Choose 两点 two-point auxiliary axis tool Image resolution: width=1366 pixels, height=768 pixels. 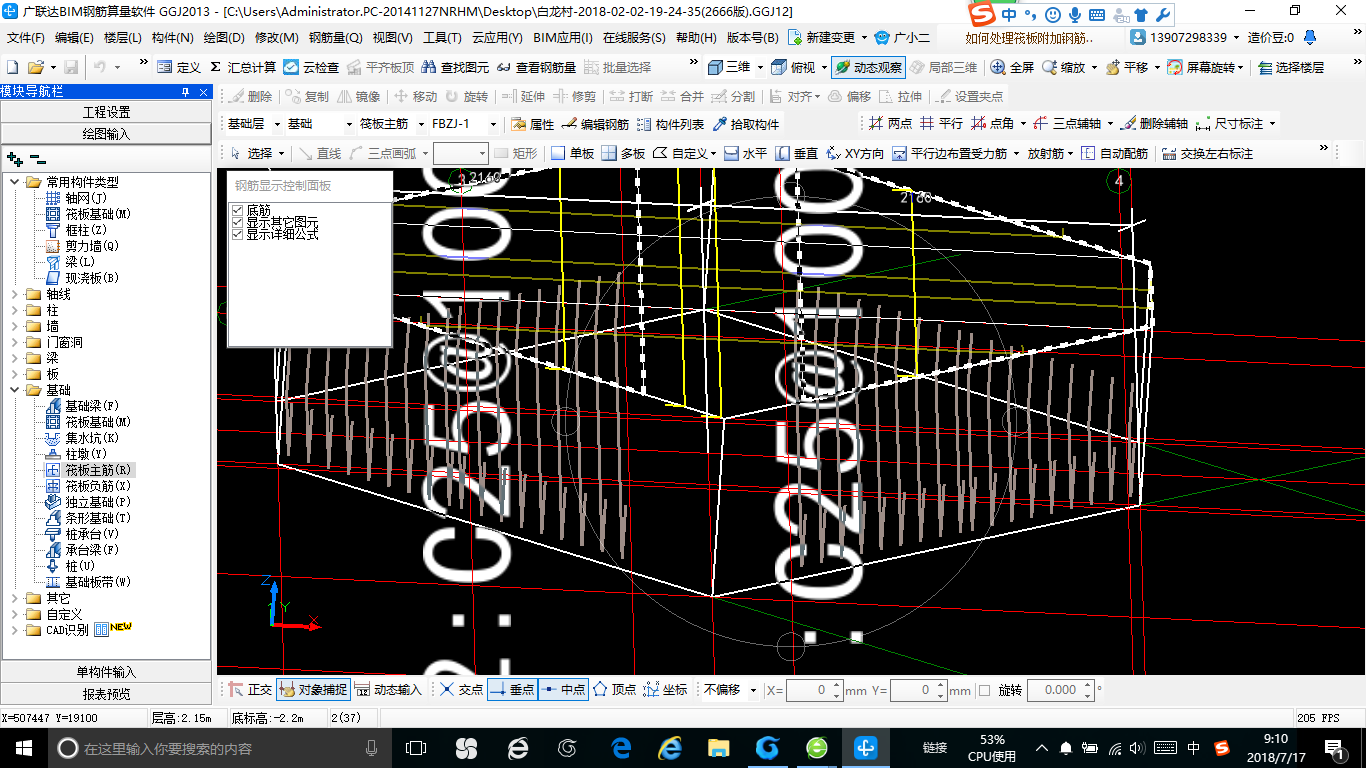pos(890,124)
